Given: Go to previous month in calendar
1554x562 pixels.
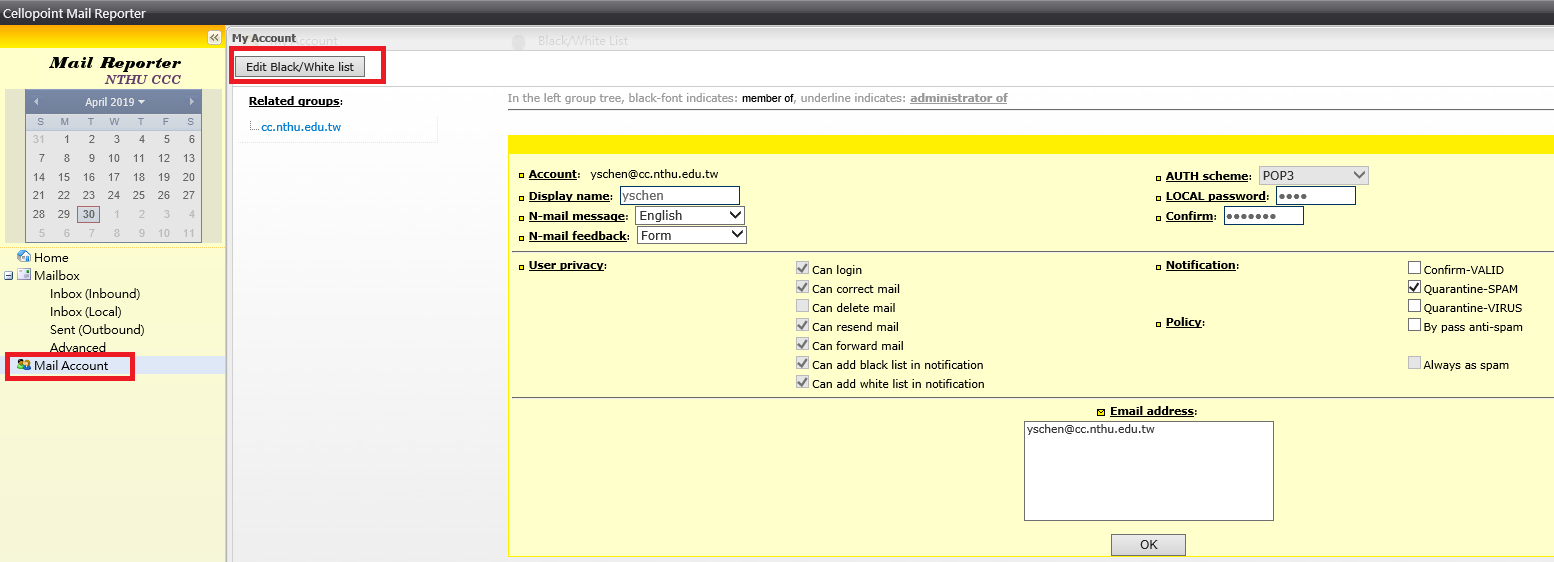Looking at the screenshot, I should 37,102.
